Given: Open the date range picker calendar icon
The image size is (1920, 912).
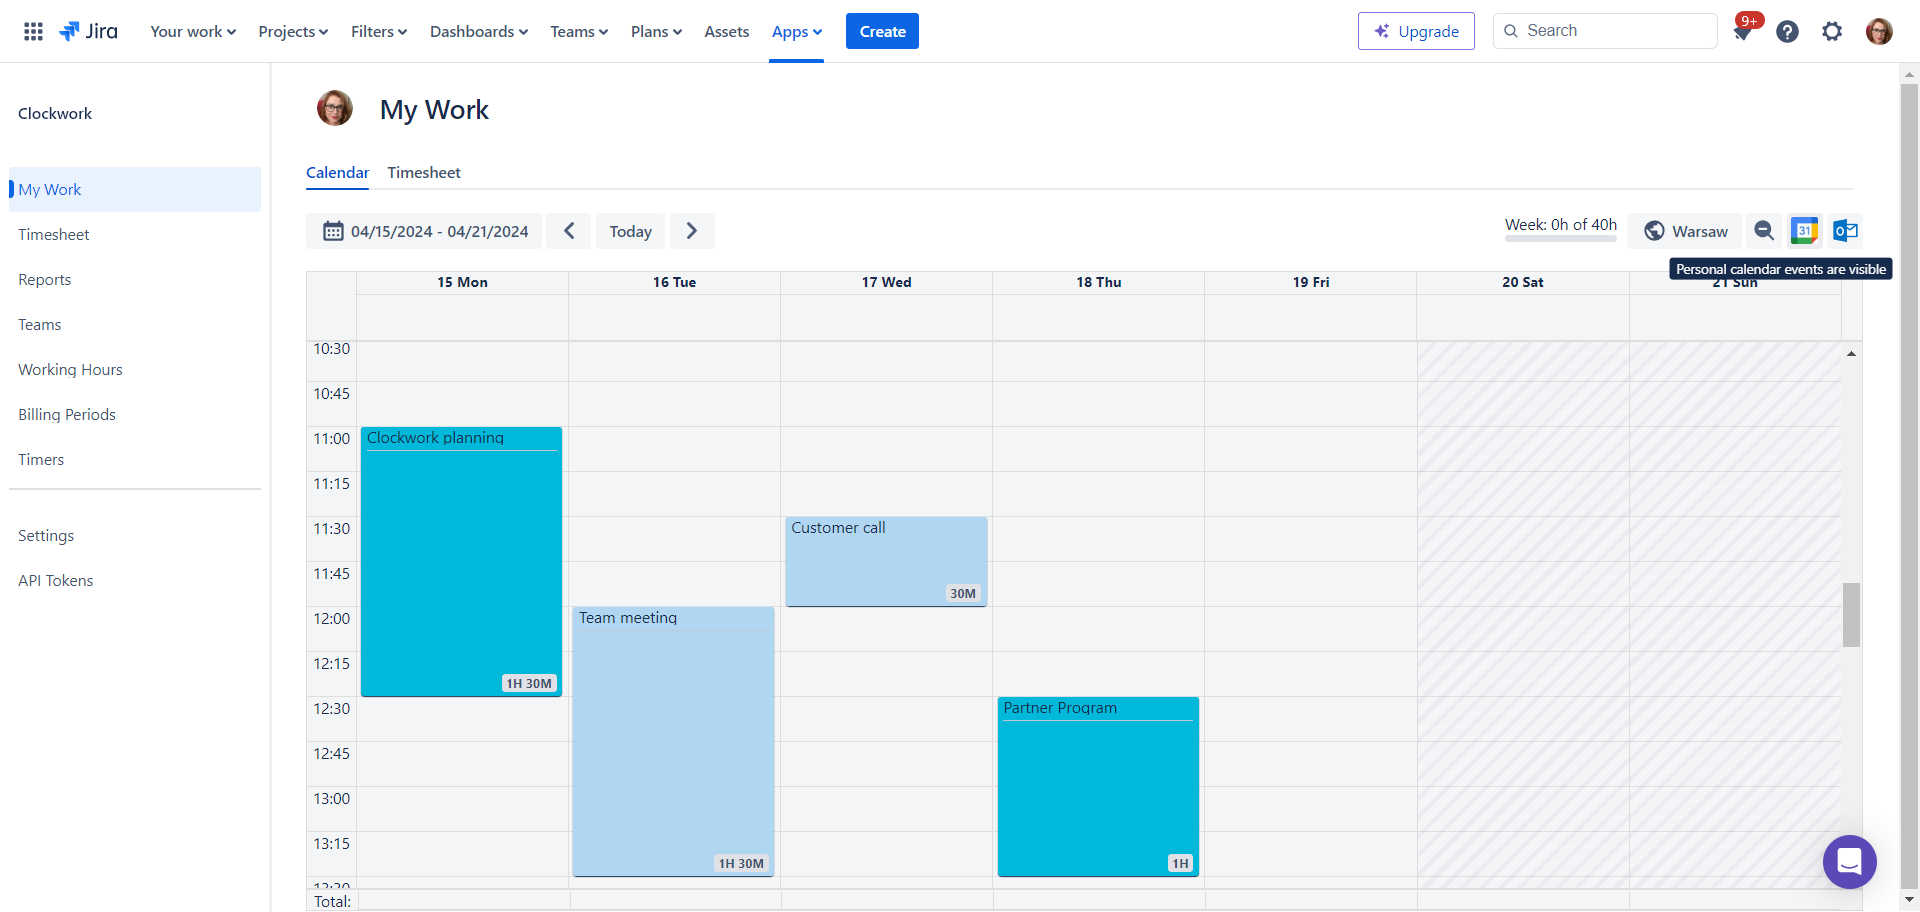Looking at the screenshot, I should point(333,230).
